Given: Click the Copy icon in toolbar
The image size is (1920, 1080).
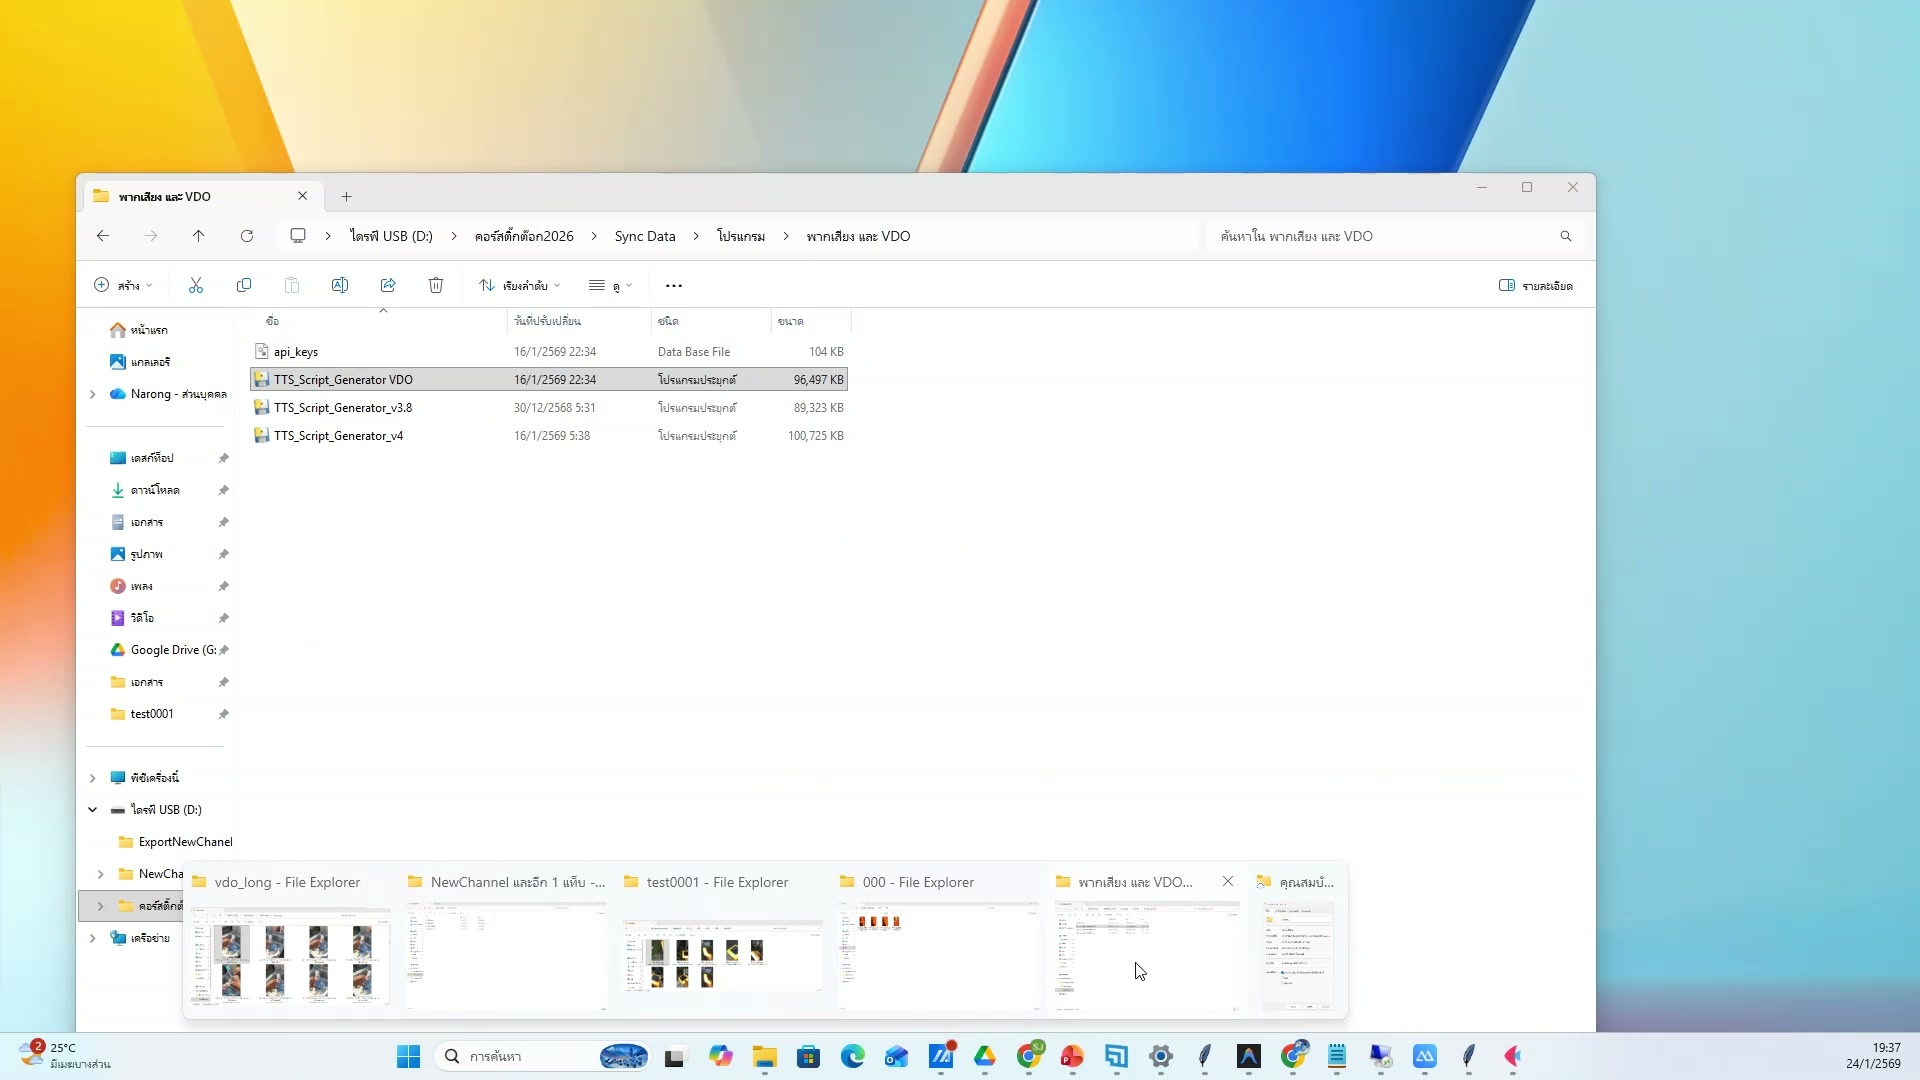Looking at the screenshot, I should pos(244,286).
